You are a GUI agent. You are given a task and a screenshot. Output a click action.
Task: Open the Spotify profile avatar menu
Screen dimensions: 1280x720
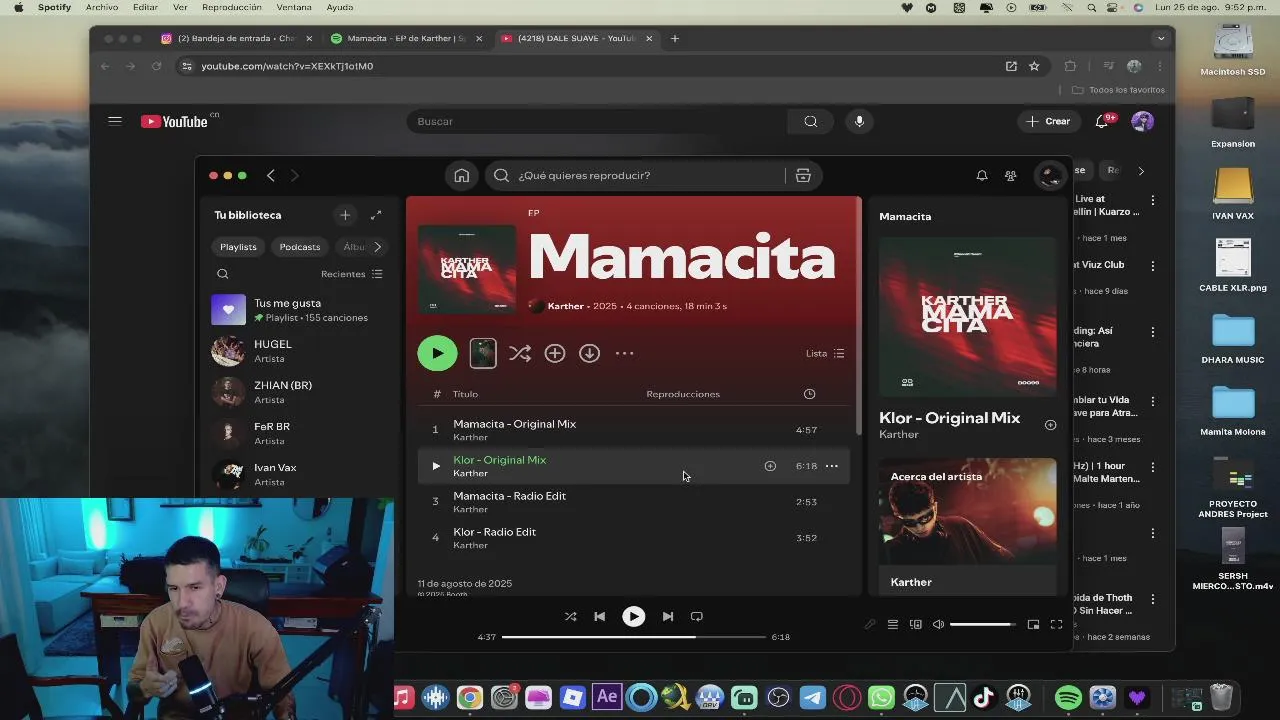(x=1050, y=176)
